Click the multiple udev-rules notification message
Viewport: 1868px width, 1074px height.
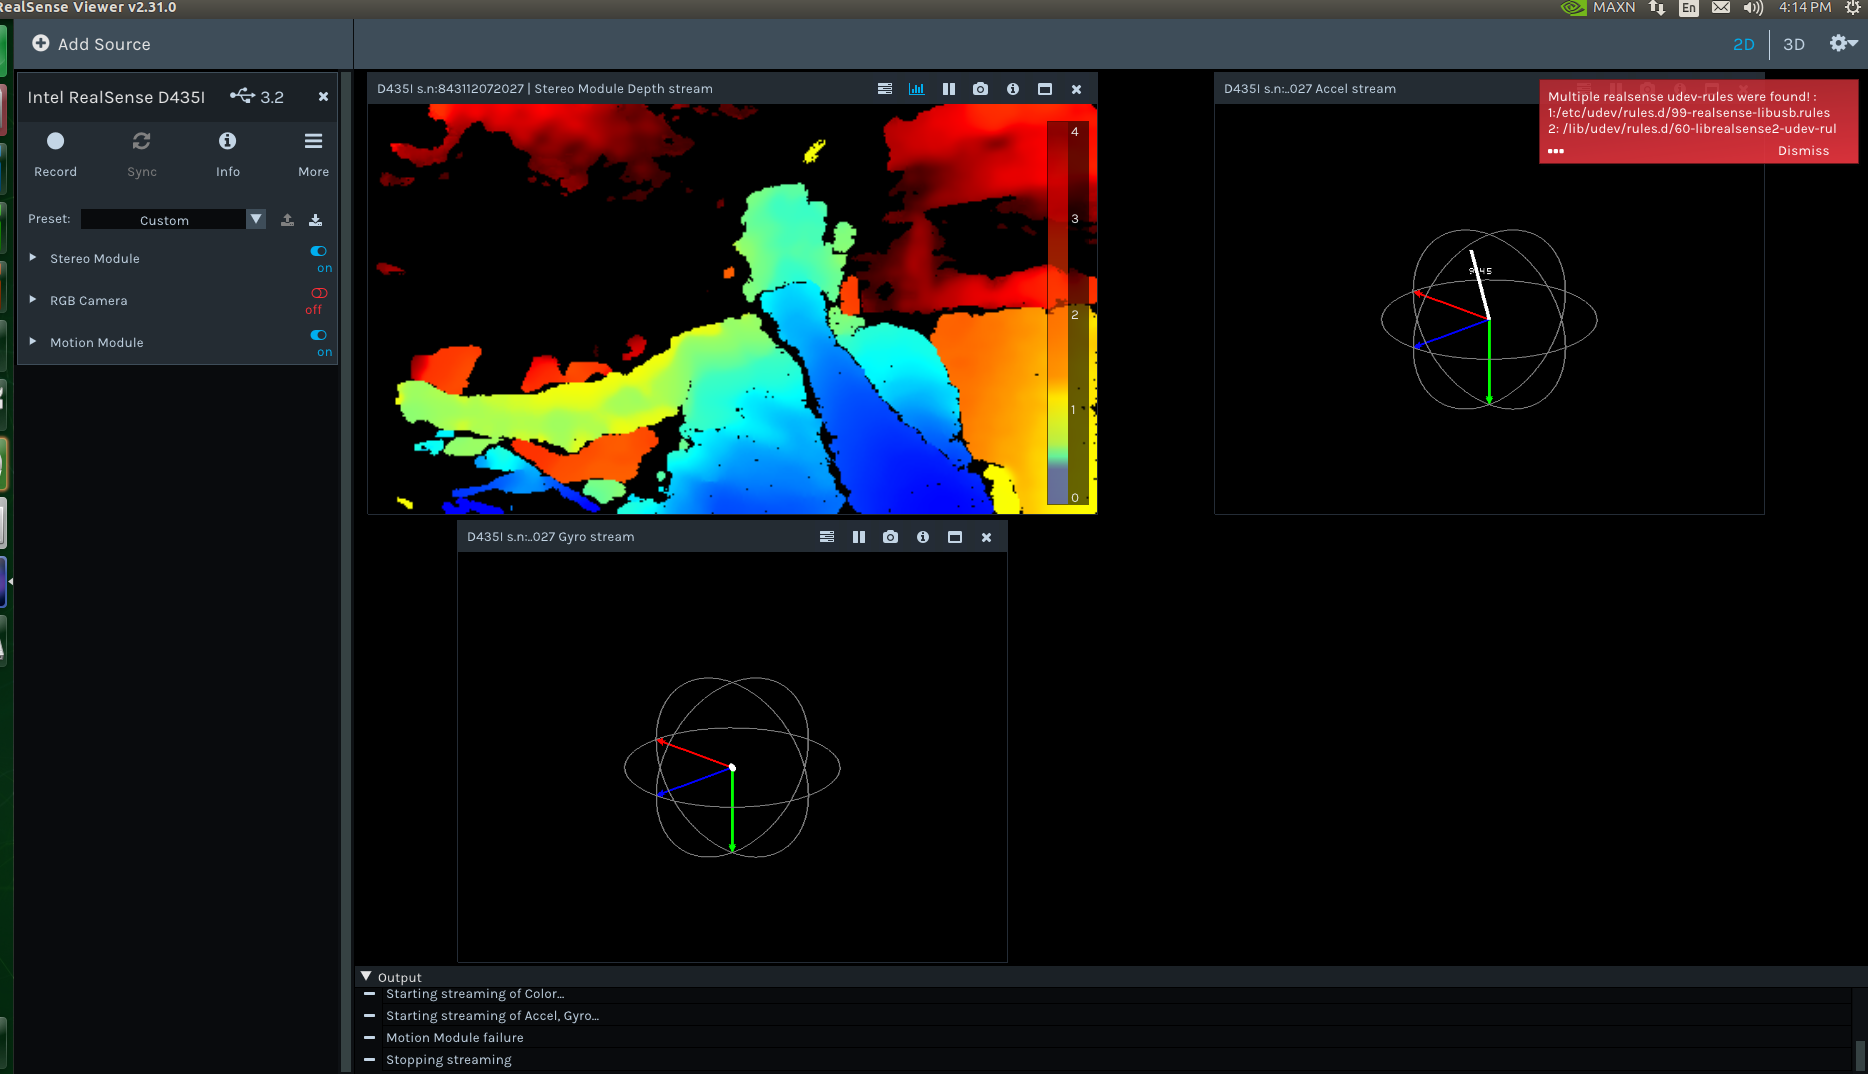coord(1692,113)
